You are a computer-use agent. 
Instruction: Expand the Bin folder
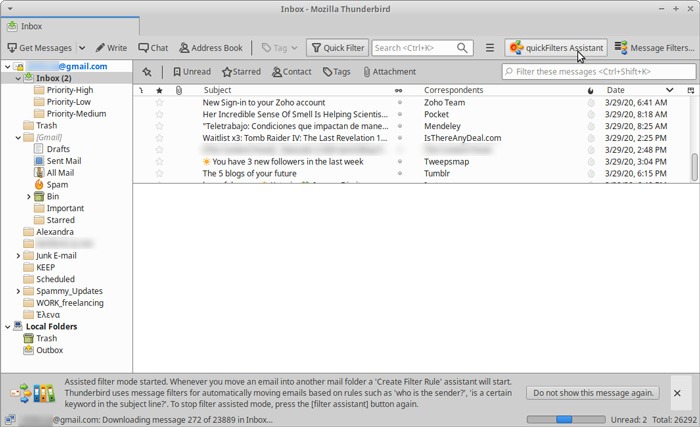coord(29,197)
